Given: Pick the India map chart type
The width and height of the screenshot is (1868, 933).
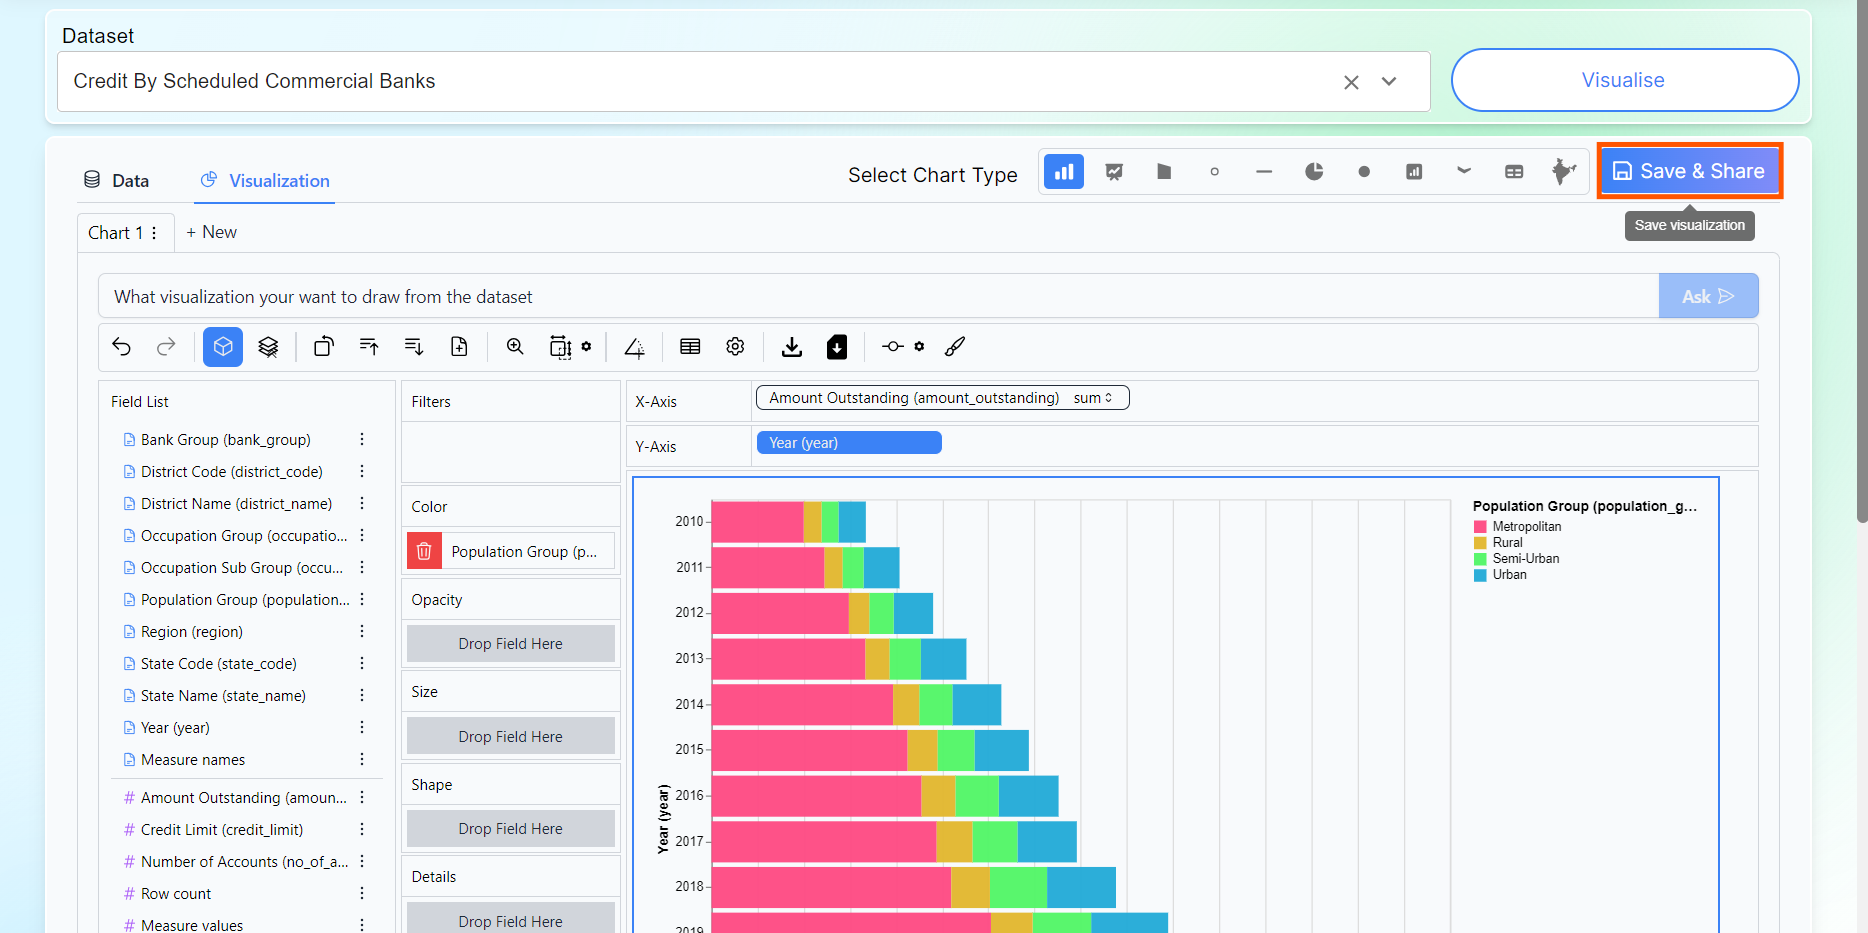Looking at the screenshot, I should point(1563,172).
